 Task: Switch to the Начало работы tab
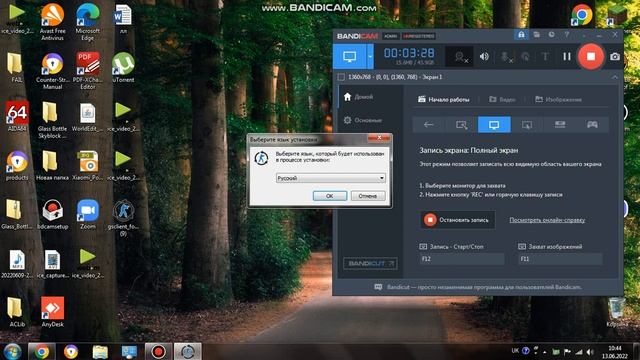point(444,100)
